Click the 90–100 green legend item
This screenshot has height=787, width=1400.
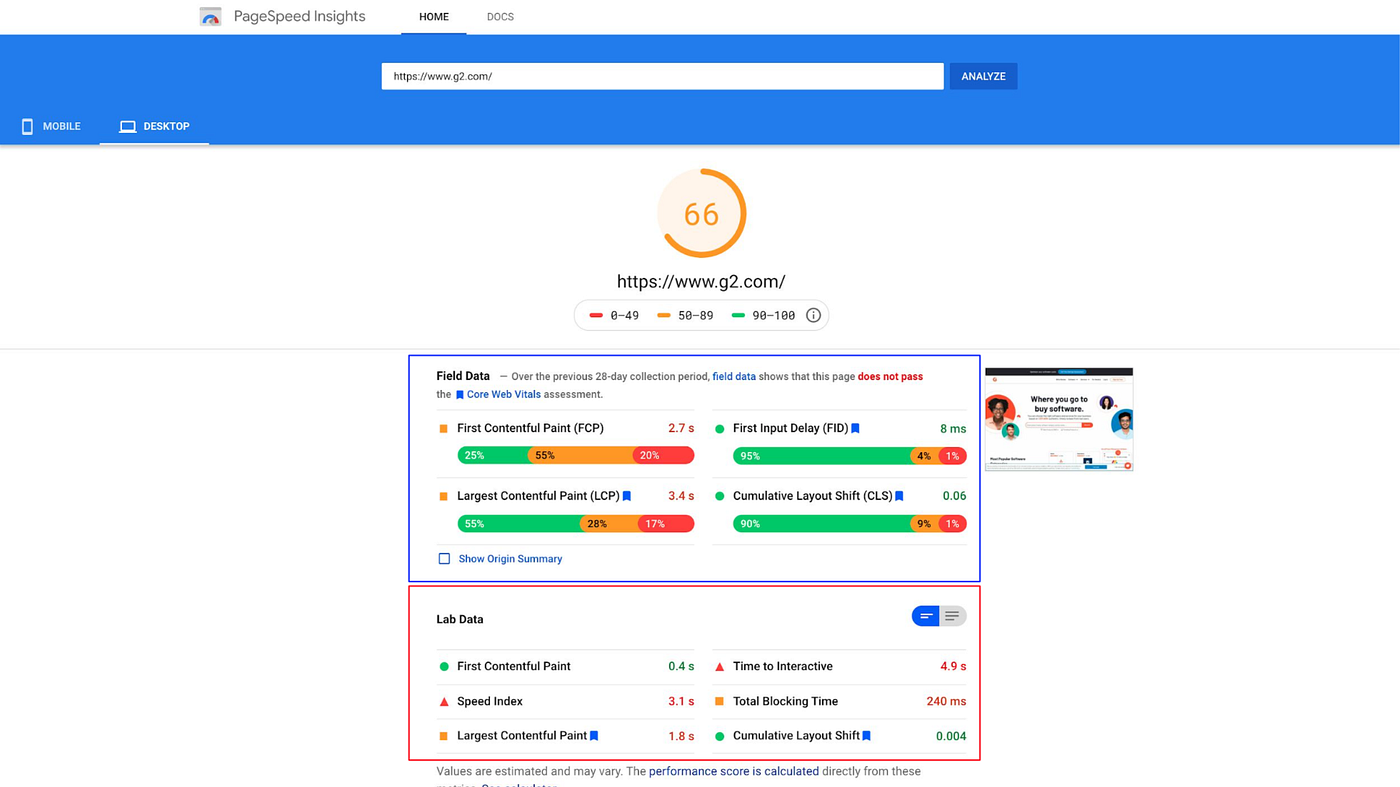click(762, 315)
